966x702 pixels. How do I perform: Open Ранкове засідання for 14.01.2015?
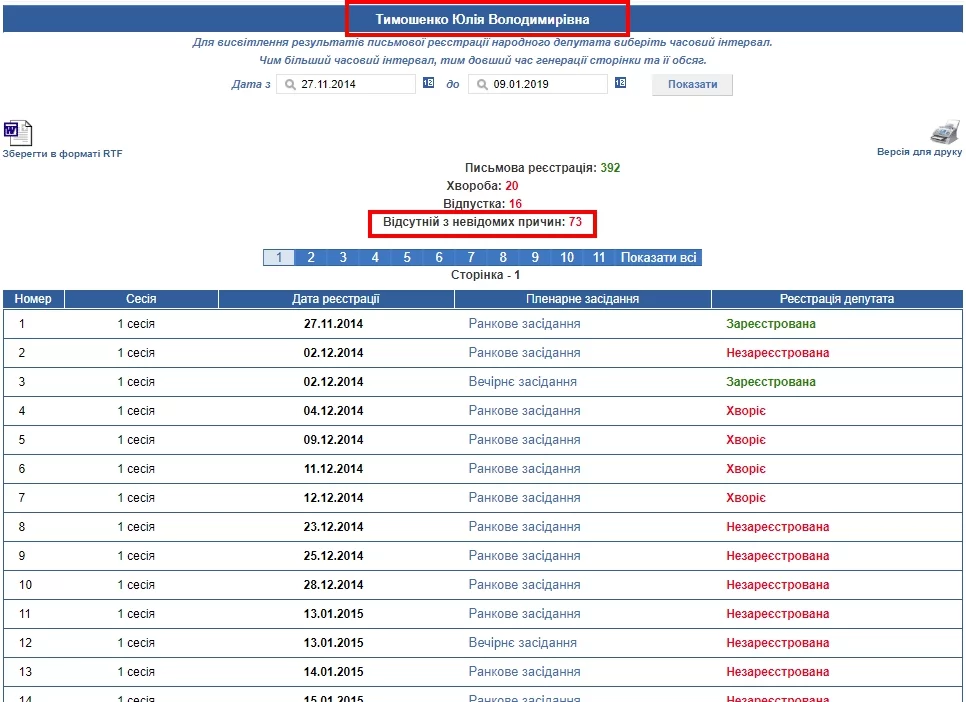click(524, 671)
